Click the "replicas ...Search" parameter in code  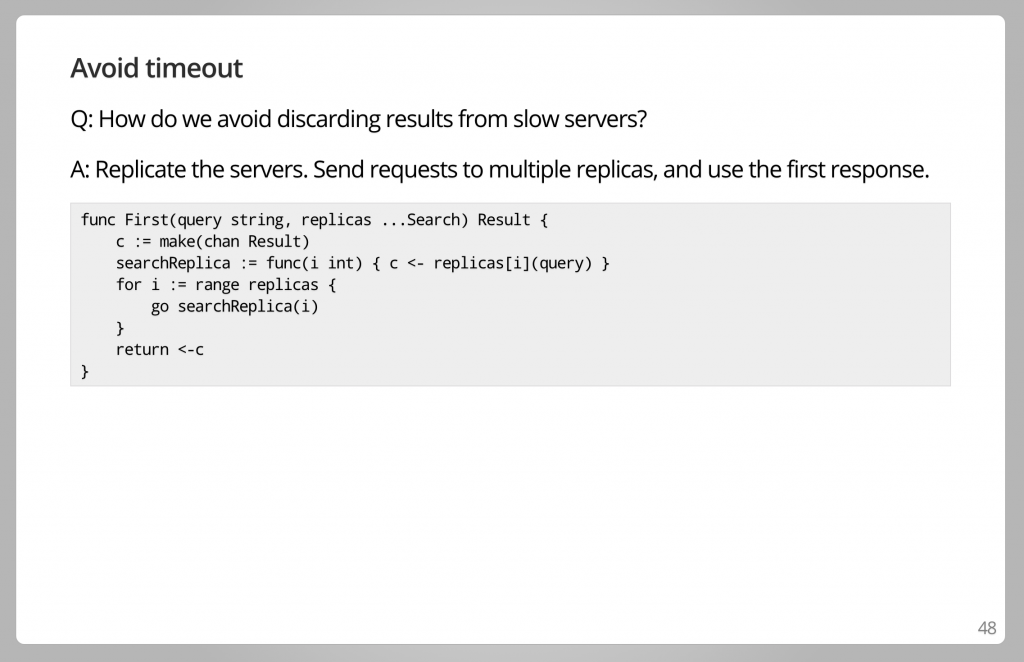point(381,219)
